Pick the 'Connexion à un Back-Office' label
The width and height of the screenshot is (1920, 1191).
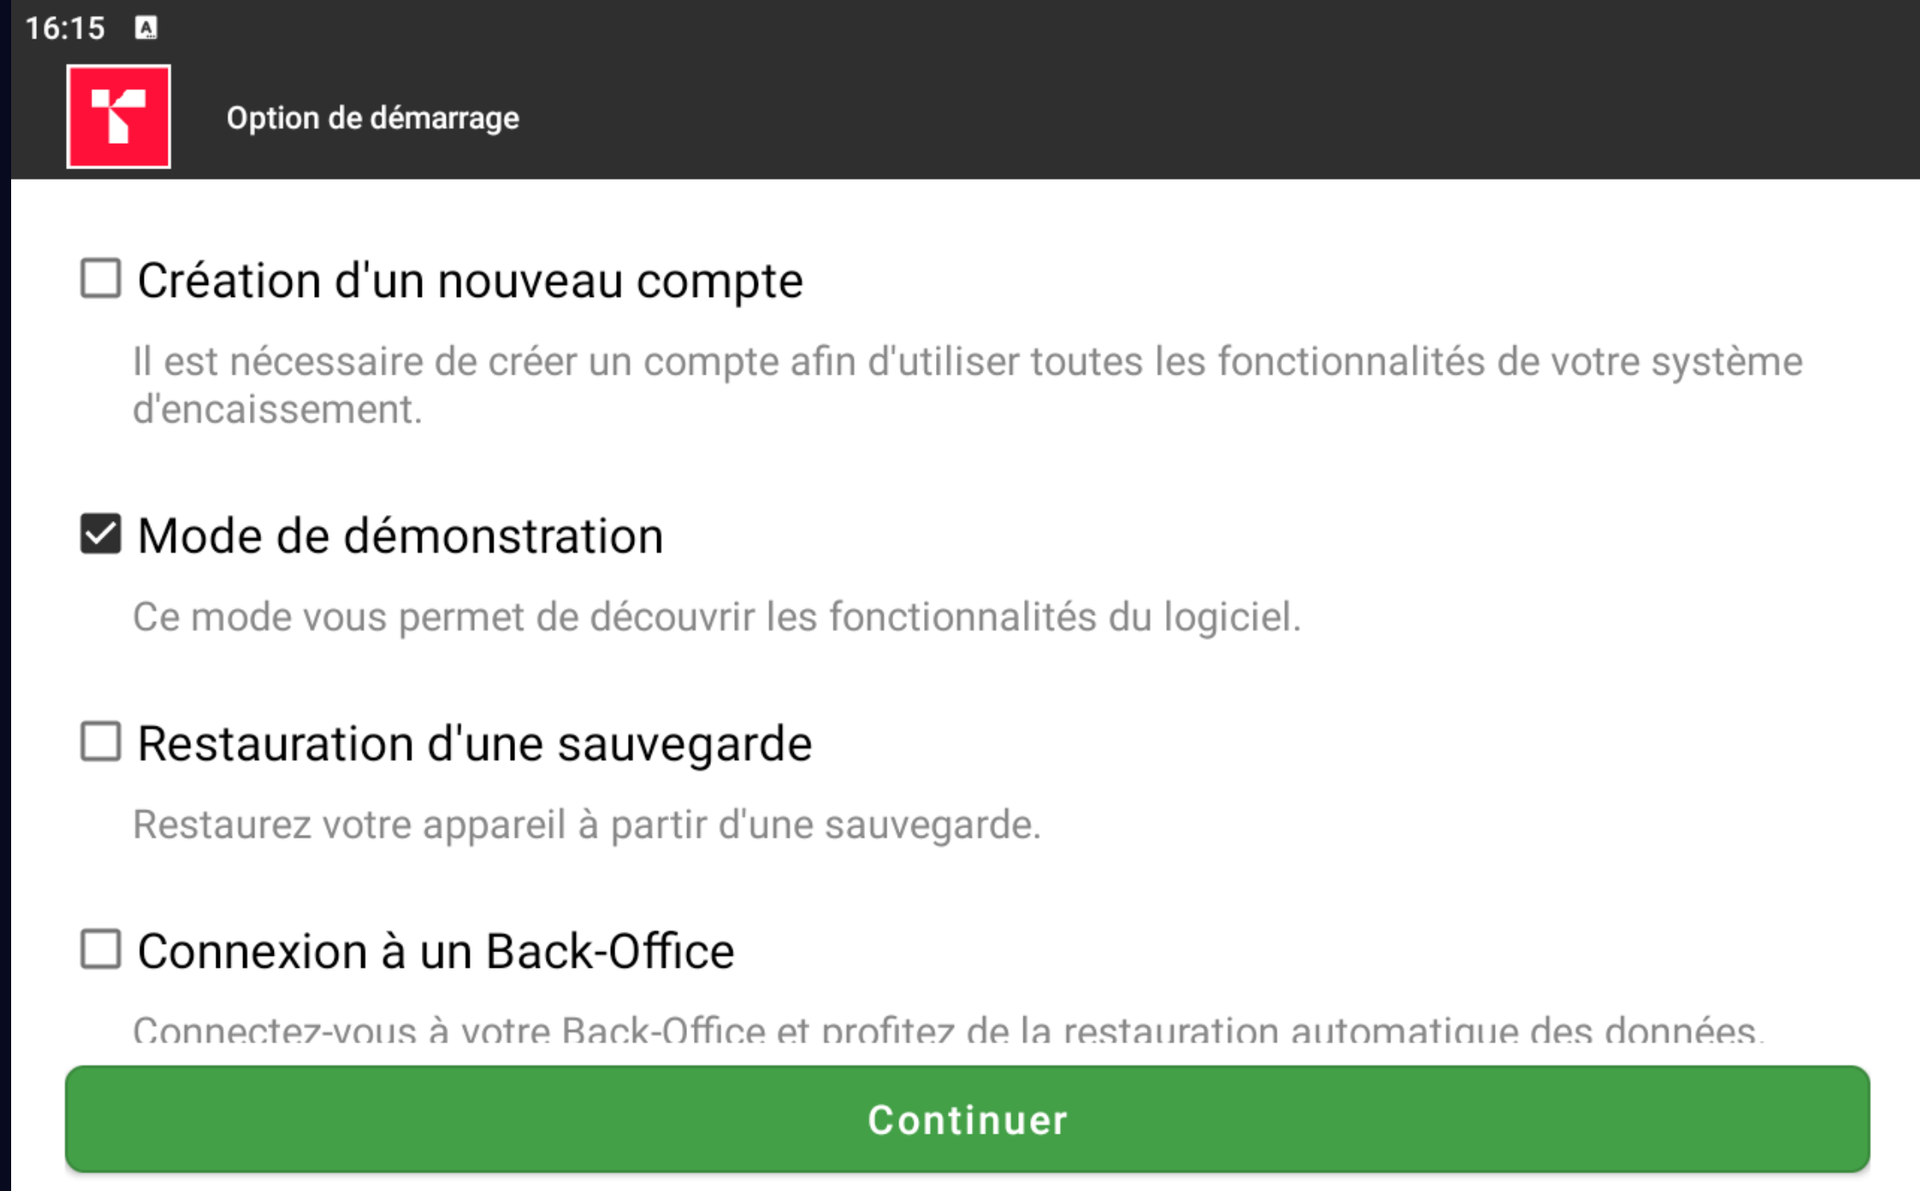pos(435,951)
